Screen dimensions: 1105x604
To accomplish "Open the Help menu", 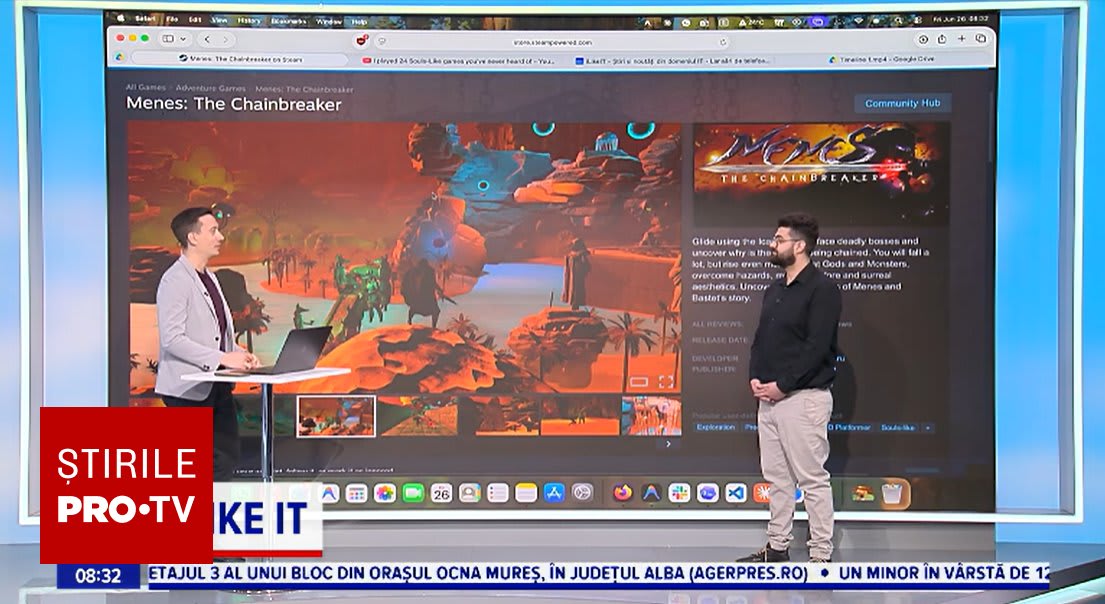I will pos(359,22).
